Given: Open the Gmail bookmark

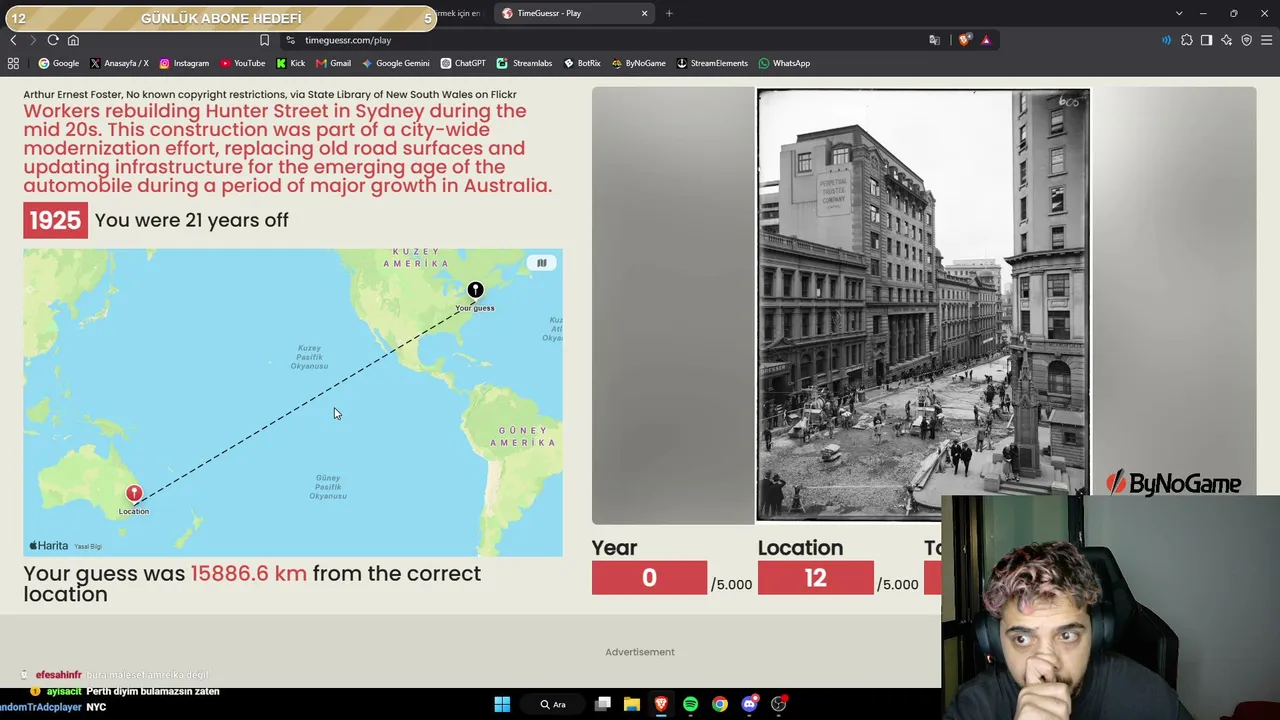Looking at the screenshot, I should pyautogui.click(x=333, y=63).
